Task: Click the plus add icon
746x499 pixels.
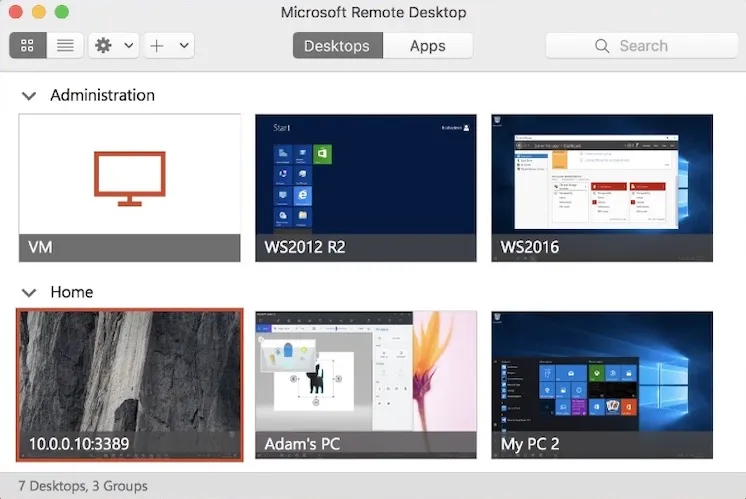Action: click(x=157, y=46)
